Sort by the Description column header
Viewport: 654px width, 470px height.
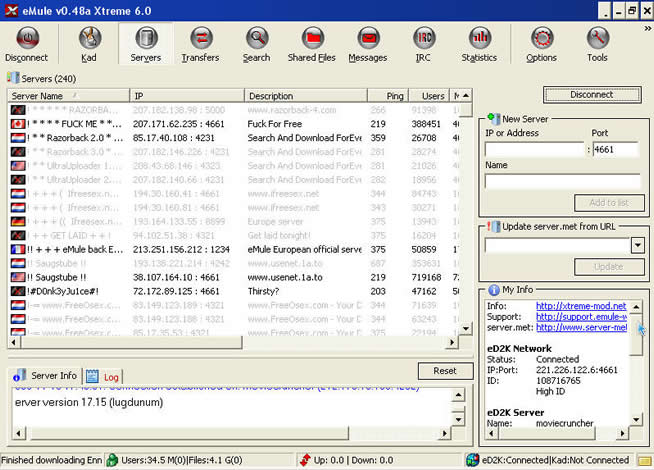point(306,96)
